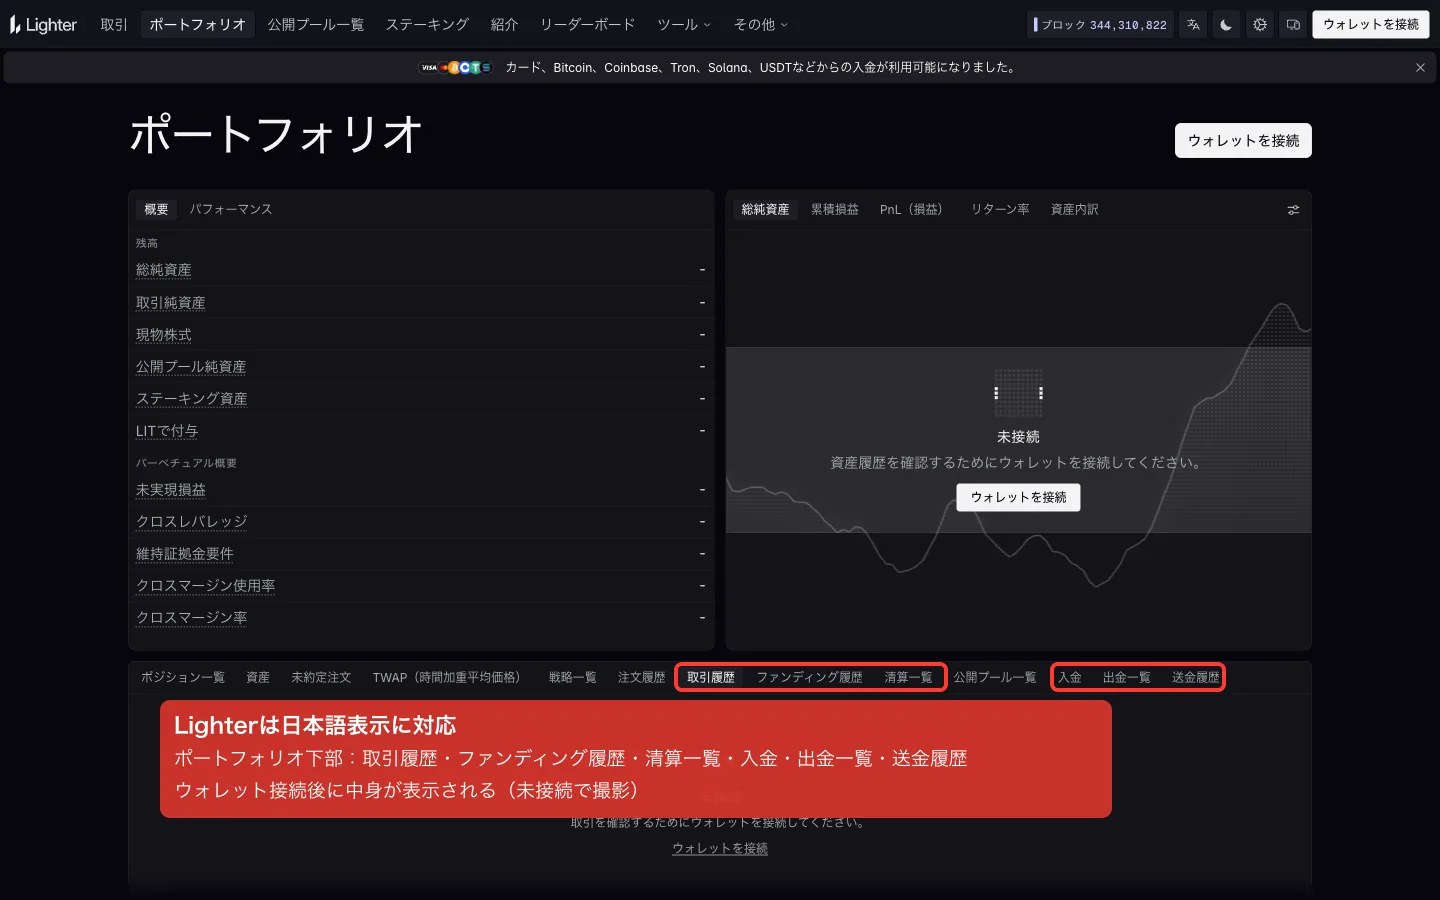
Task: Open the TWAP（時間加重平均価格）tab
Action: point(450,678)
